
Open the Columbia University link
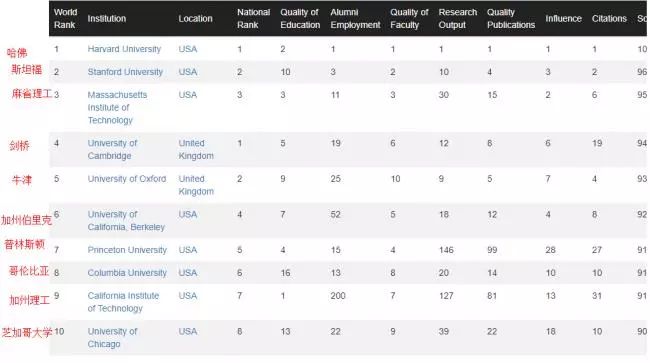click(127, 273)
